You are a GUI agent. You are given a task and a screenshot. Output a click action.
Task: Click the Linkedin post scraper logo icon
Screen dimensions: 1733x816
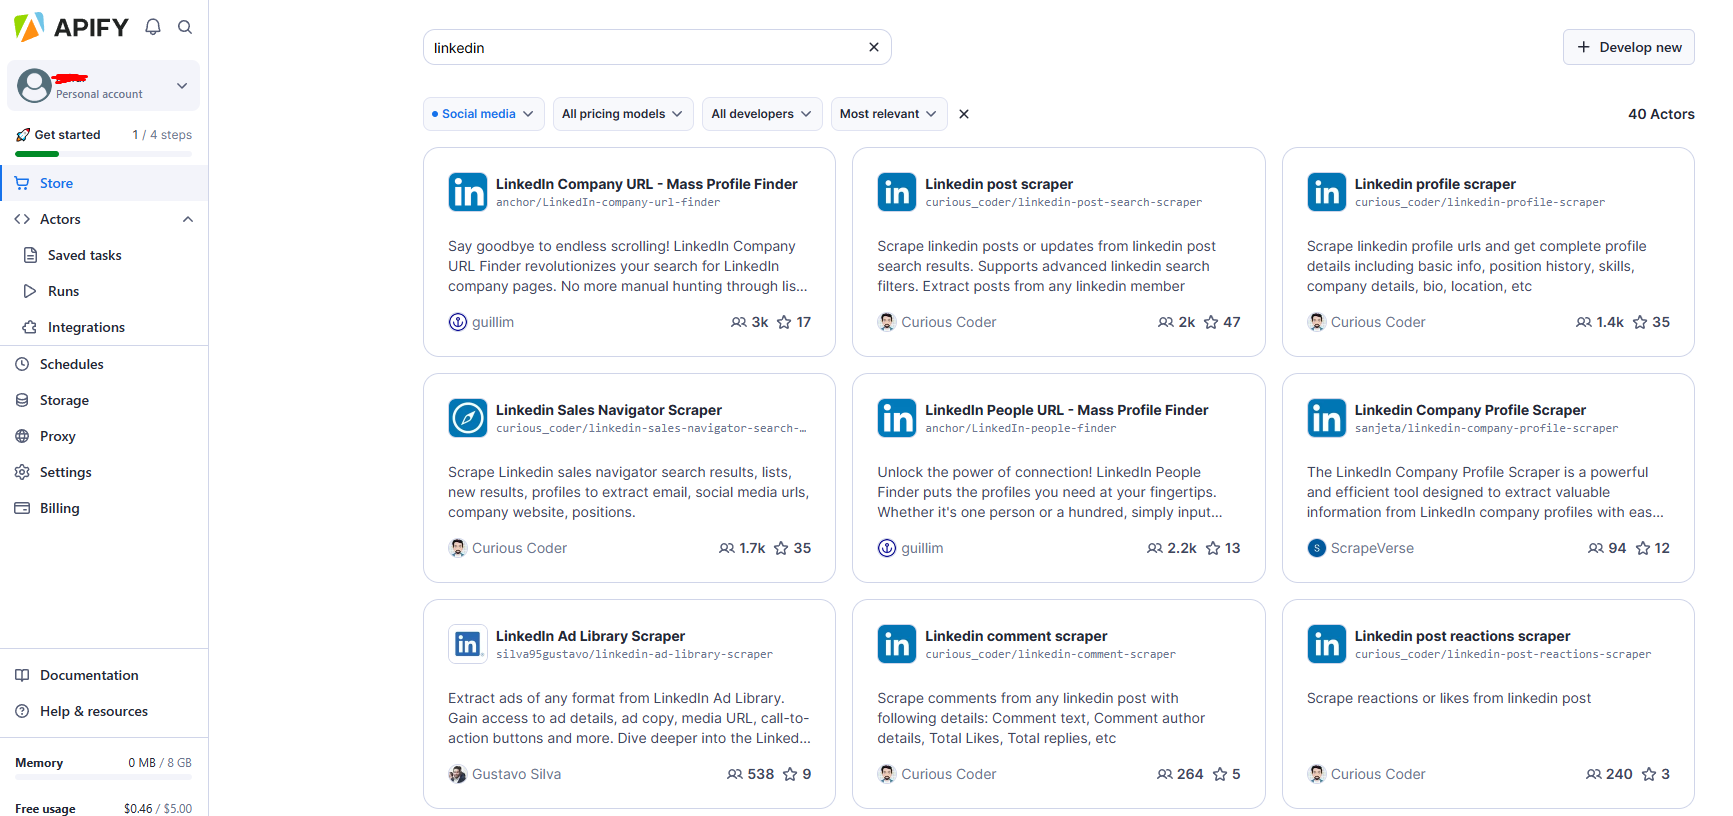tap(897, 192)
